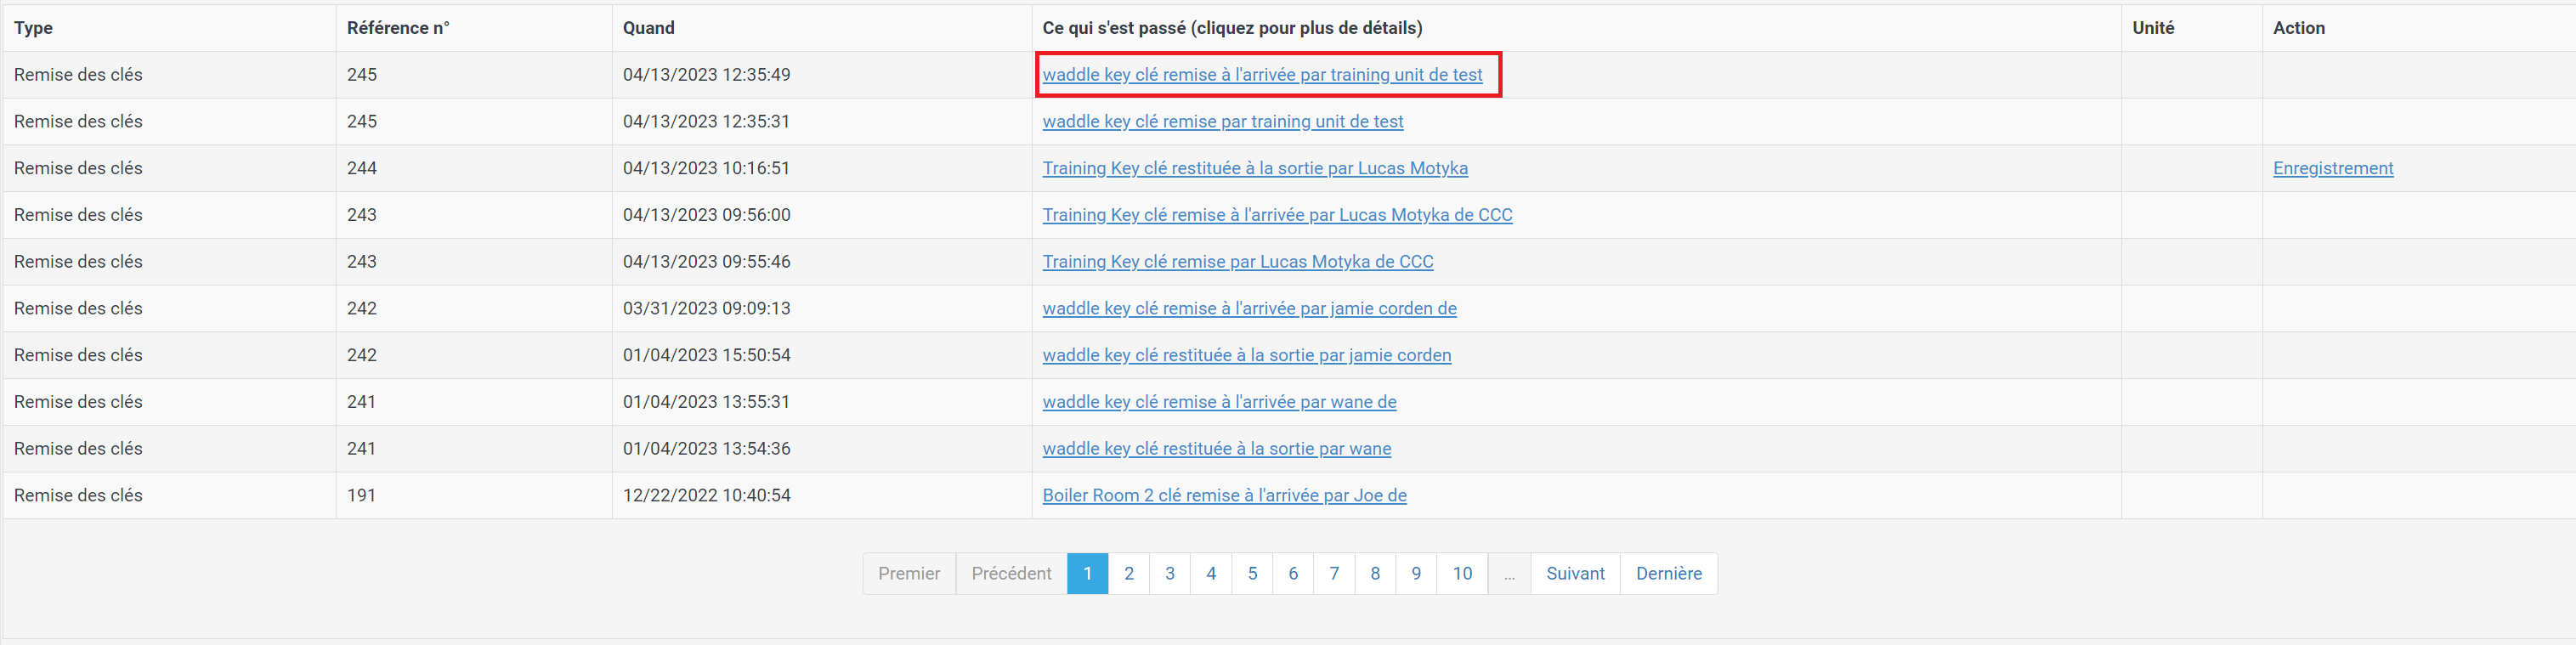This screenshot has height=645, width=2576.
Task: Open the 04/13/2023 12:35:49 waddle key arrival link
Action: pos(1262,75)
